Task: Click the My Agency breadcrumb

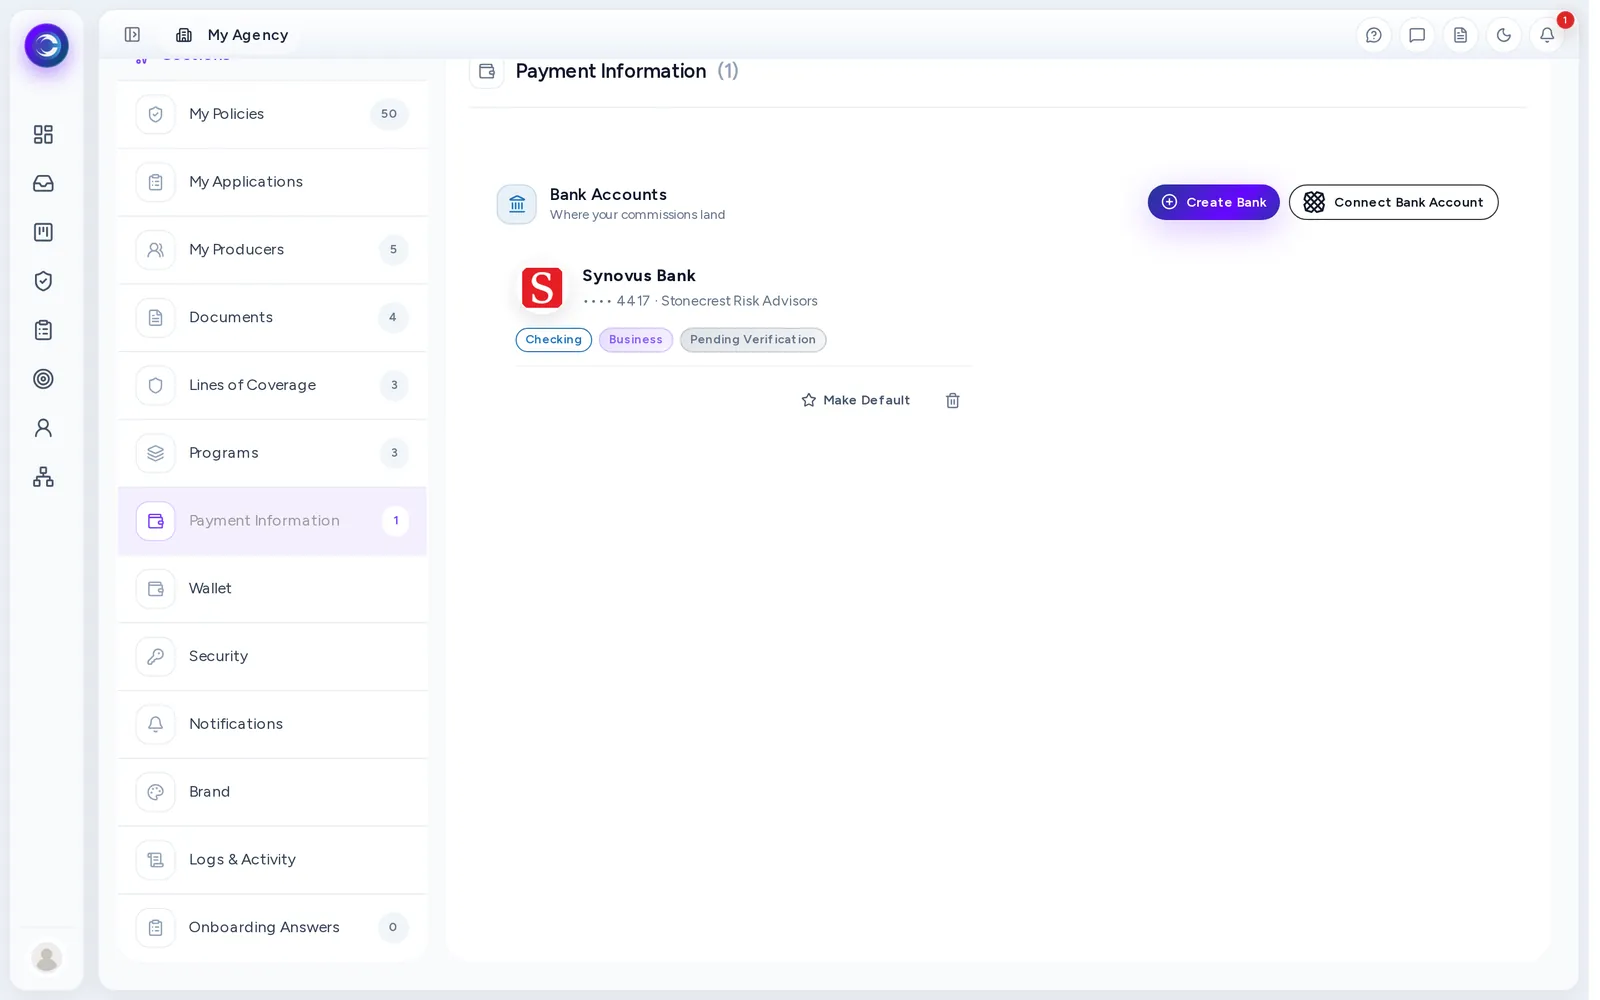Action: (233, 35)
